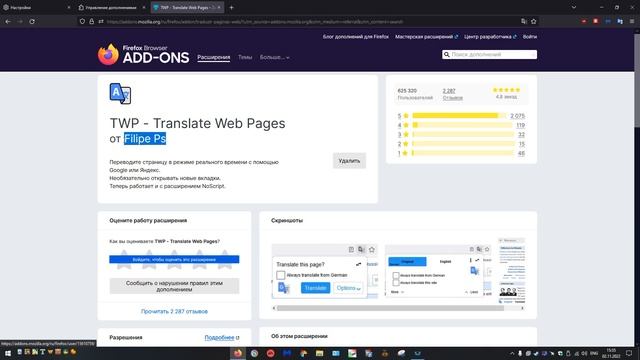Bookmark this page with the star icon
The image size is (640, 360).
533,21
